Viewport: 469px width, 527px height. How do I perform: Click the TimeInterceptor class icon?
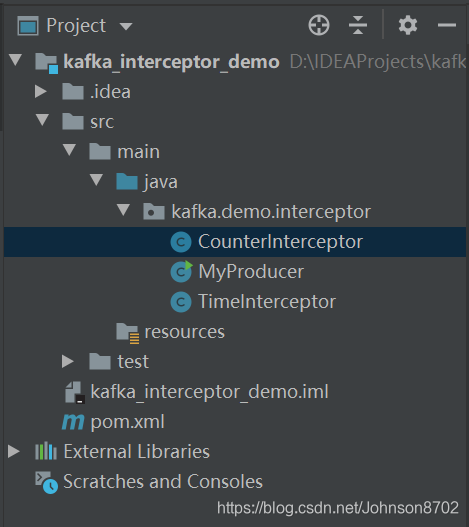click(181, 301)
